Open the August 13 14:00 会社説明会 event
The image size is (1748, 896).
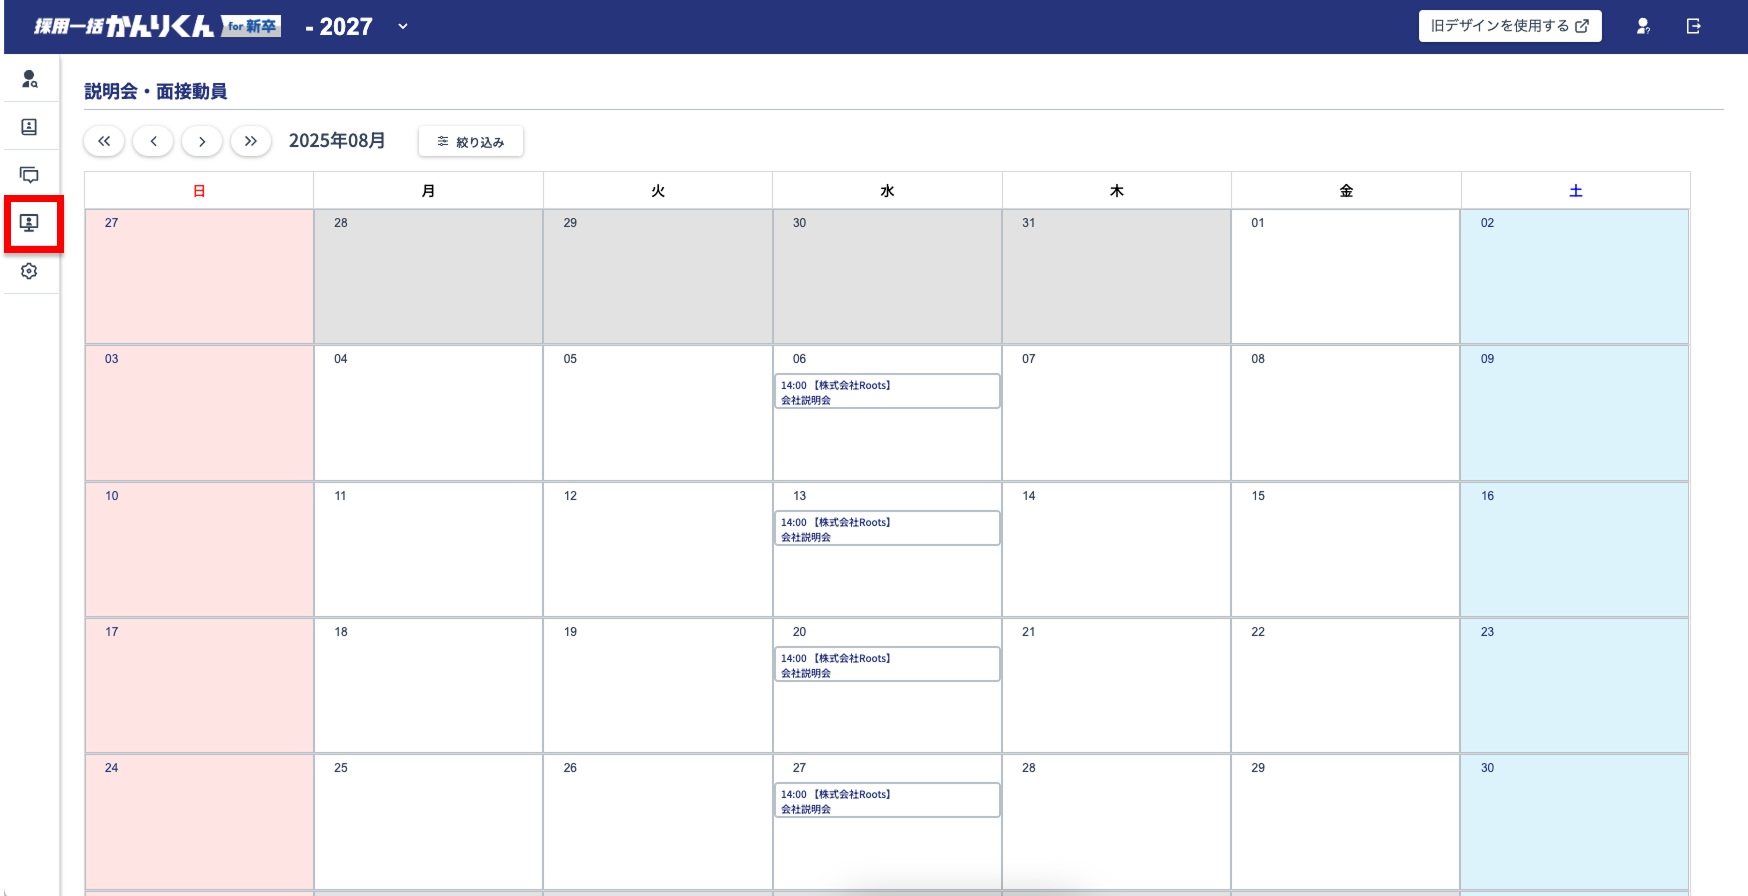(x=887, y=529)
